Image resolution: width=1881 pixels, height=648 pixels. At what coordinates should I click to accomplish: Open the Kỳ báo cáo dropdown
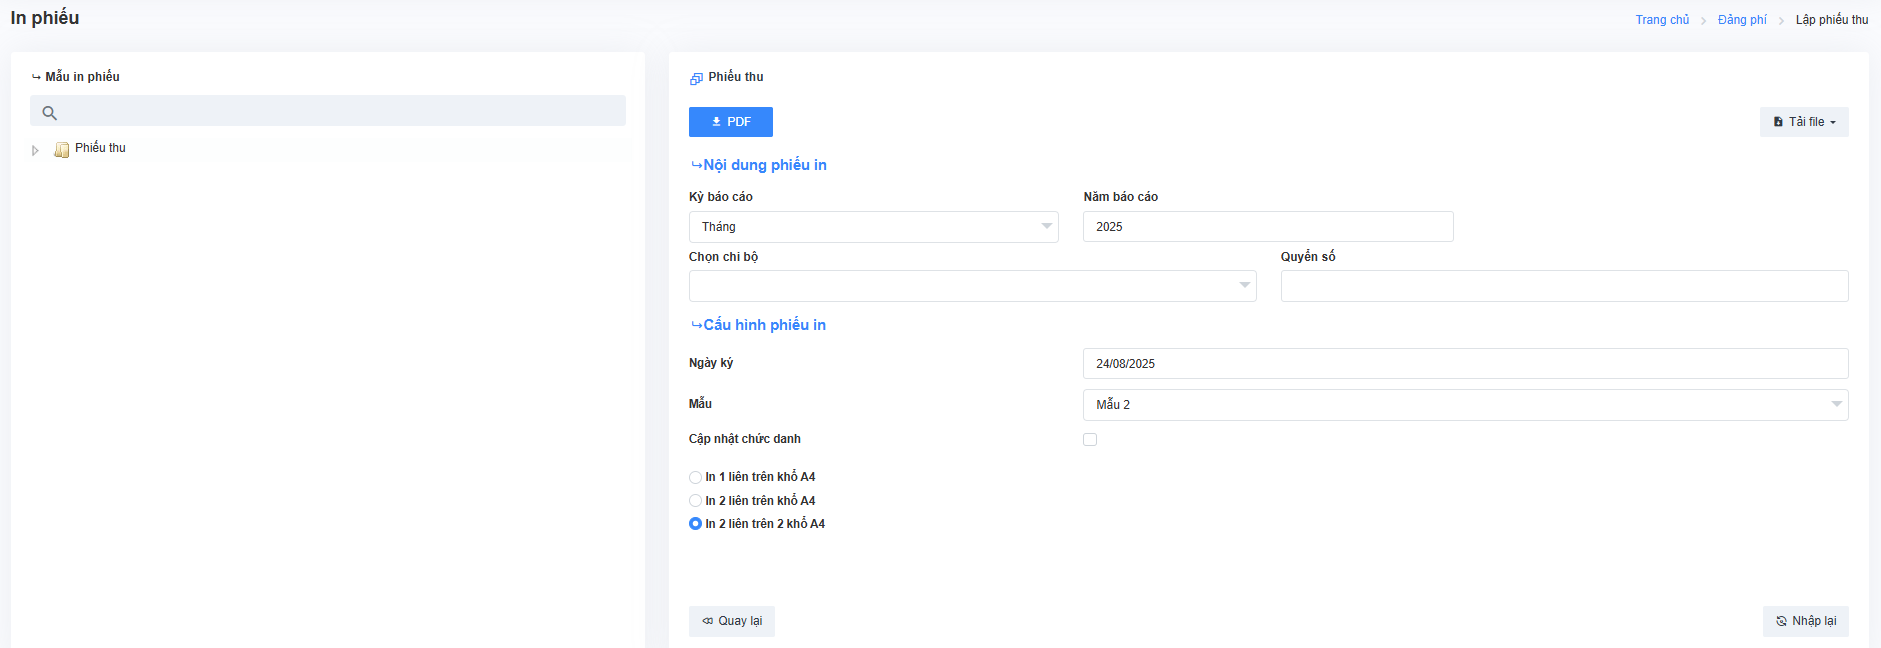872,227
